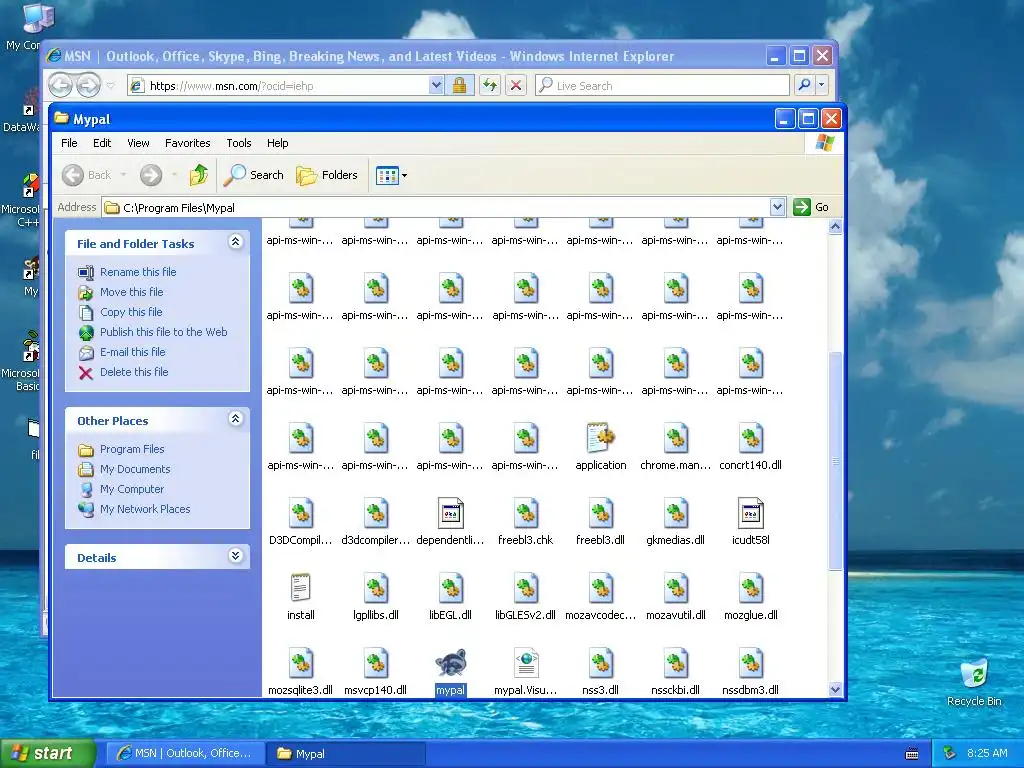Click the file list scrollbar down arrow
The height and width of the screenshot is (768, 1024).
(835, 689)
